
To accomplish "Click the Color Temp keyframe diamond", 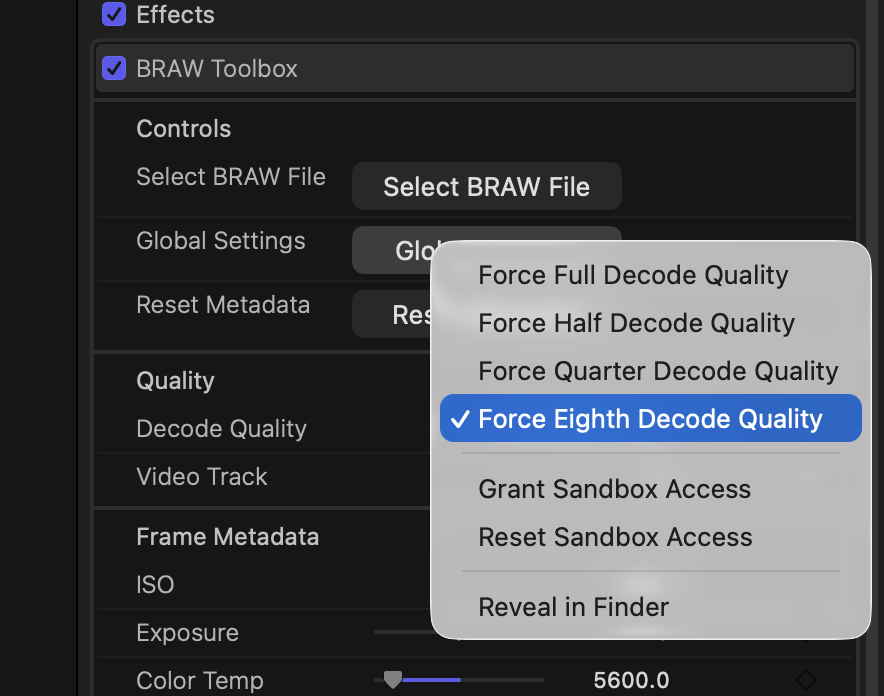I will tap(805, 680).
